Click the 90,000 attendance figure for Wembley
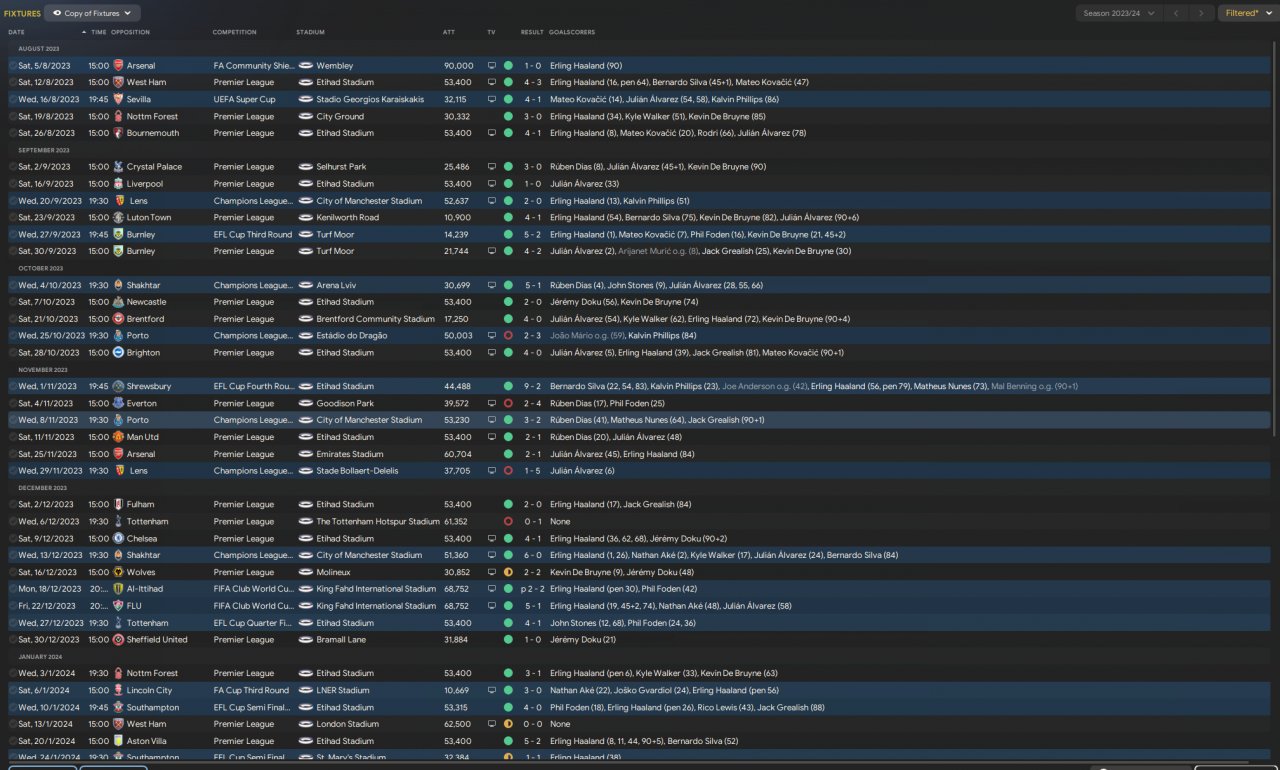 pyautogui.click(x=459, y=66)
